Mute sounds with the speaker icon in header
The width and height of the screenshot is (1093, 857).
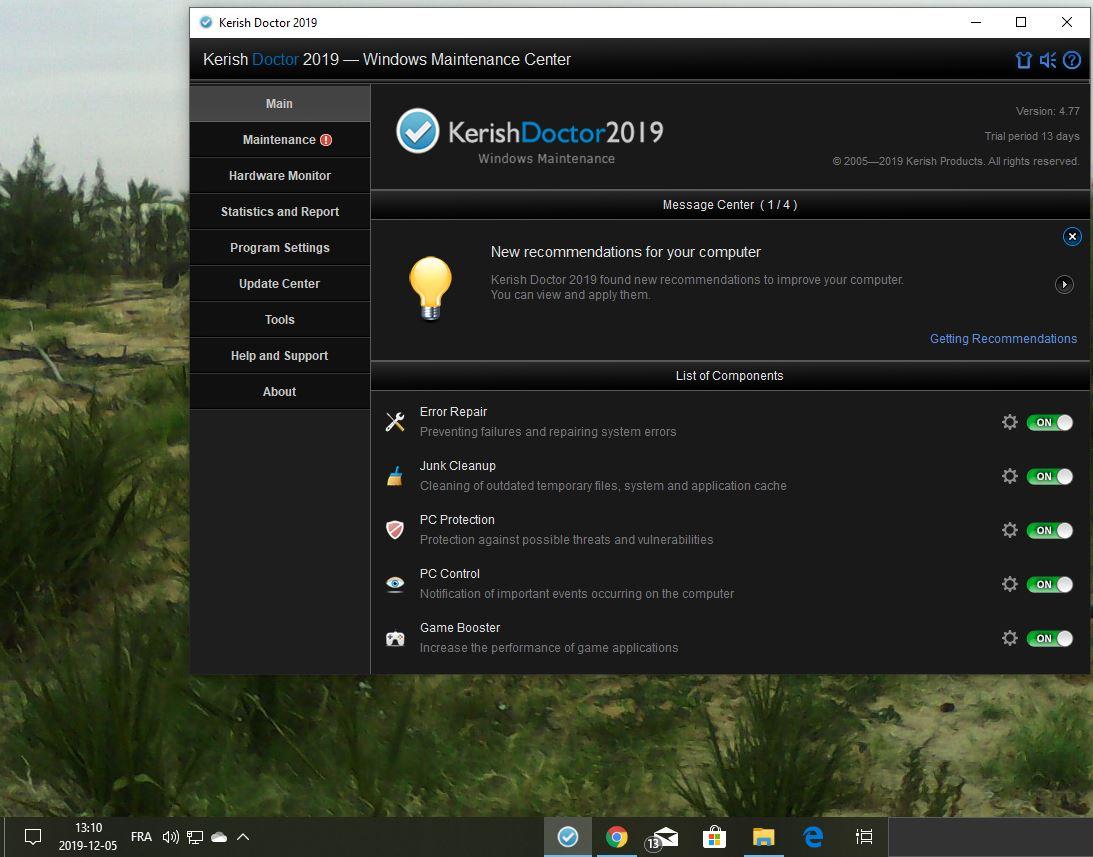pos(1048,60)
